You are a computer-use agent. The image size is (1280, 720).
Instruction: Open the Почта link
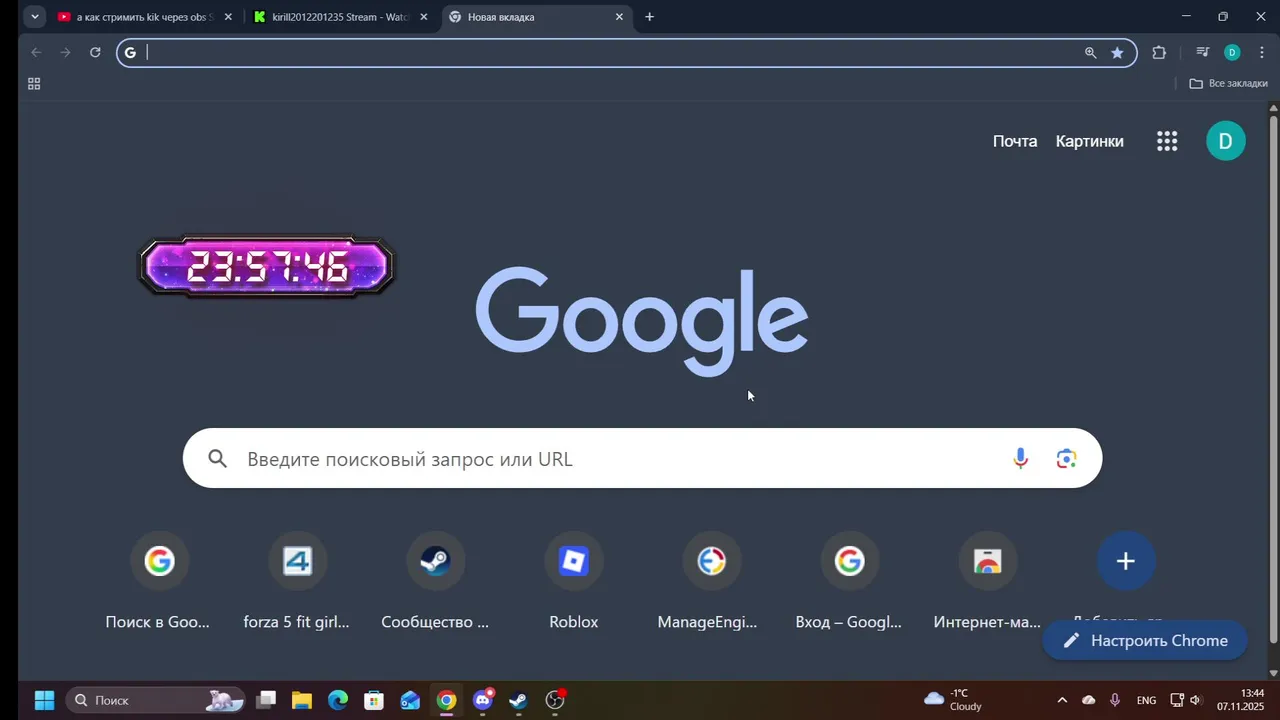pos(1015,141)
